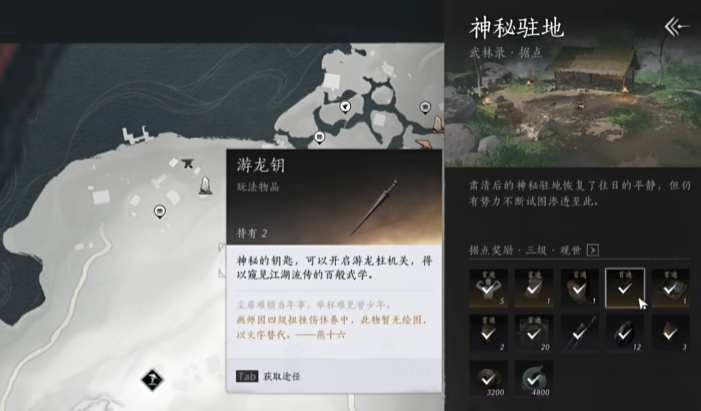
Task: Select reward icon with quantity 5
Action: 489,288
